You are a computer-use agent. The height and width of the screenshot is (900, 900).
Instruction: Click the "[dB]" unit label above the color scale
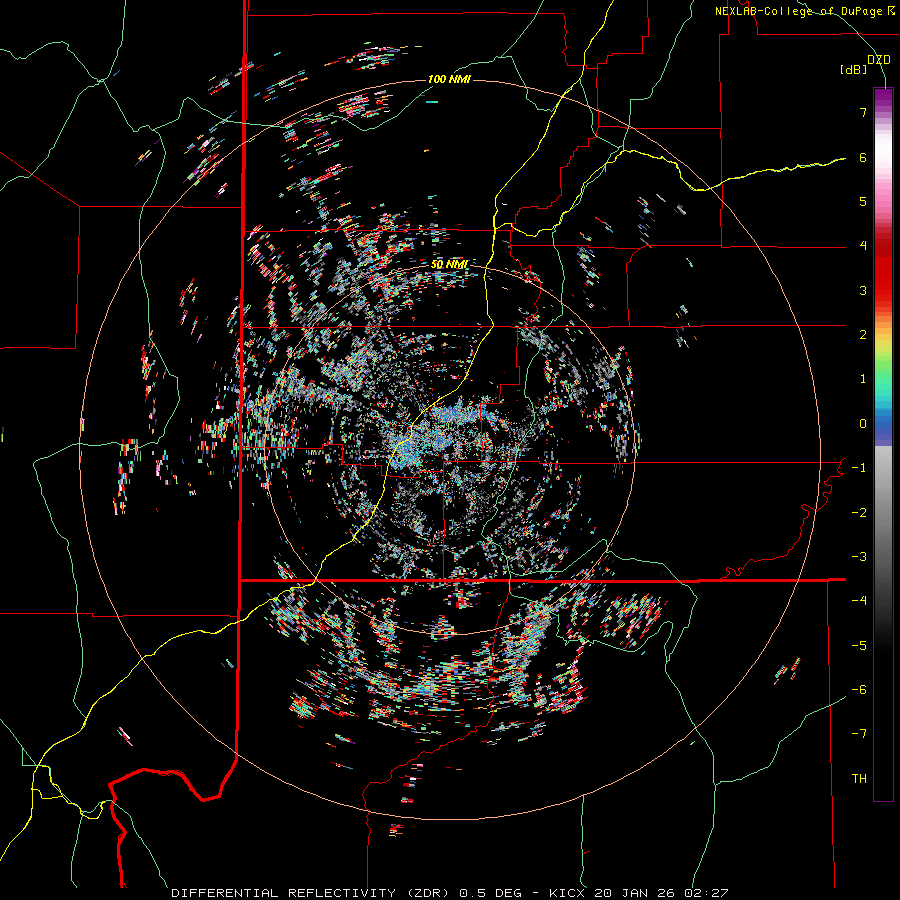point(853,70)
